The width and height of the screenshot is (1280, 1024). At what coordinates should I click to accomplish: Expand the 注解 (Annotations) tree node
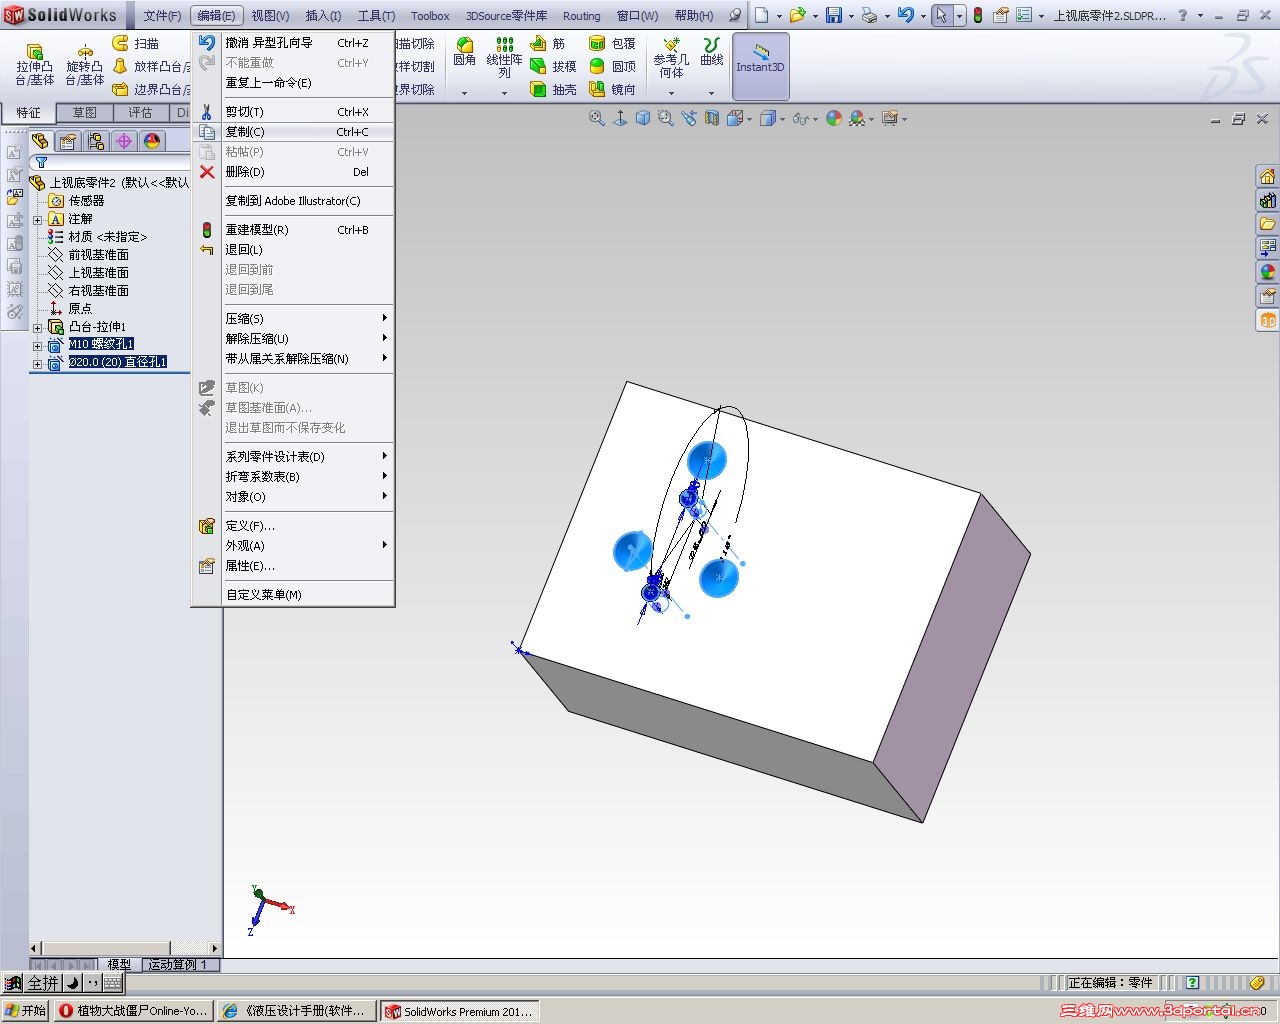tap(38, 219)
